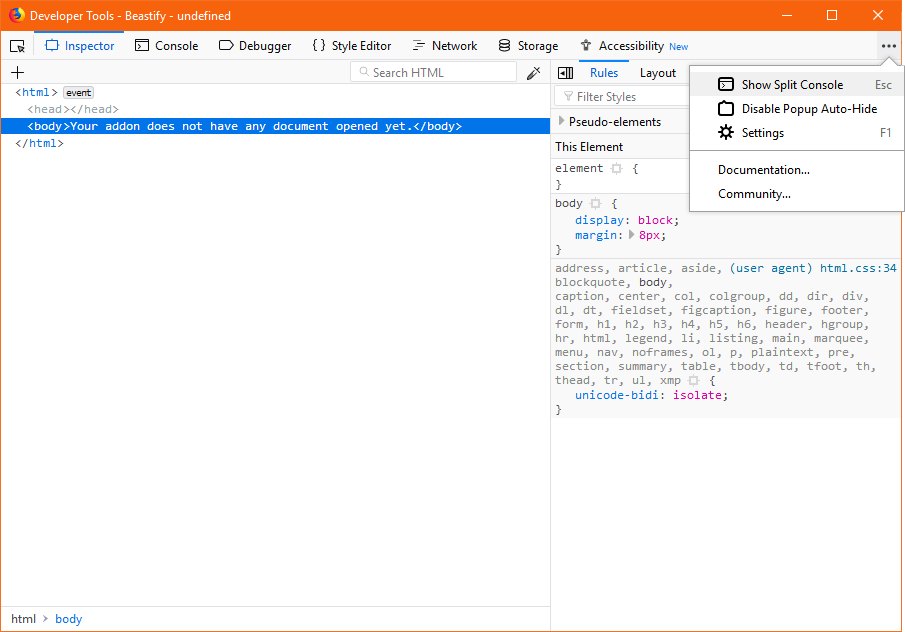This screenshot has width=905, height=632.
Task: Click the eyedropper color picker icon
Action: click(533, 73)
